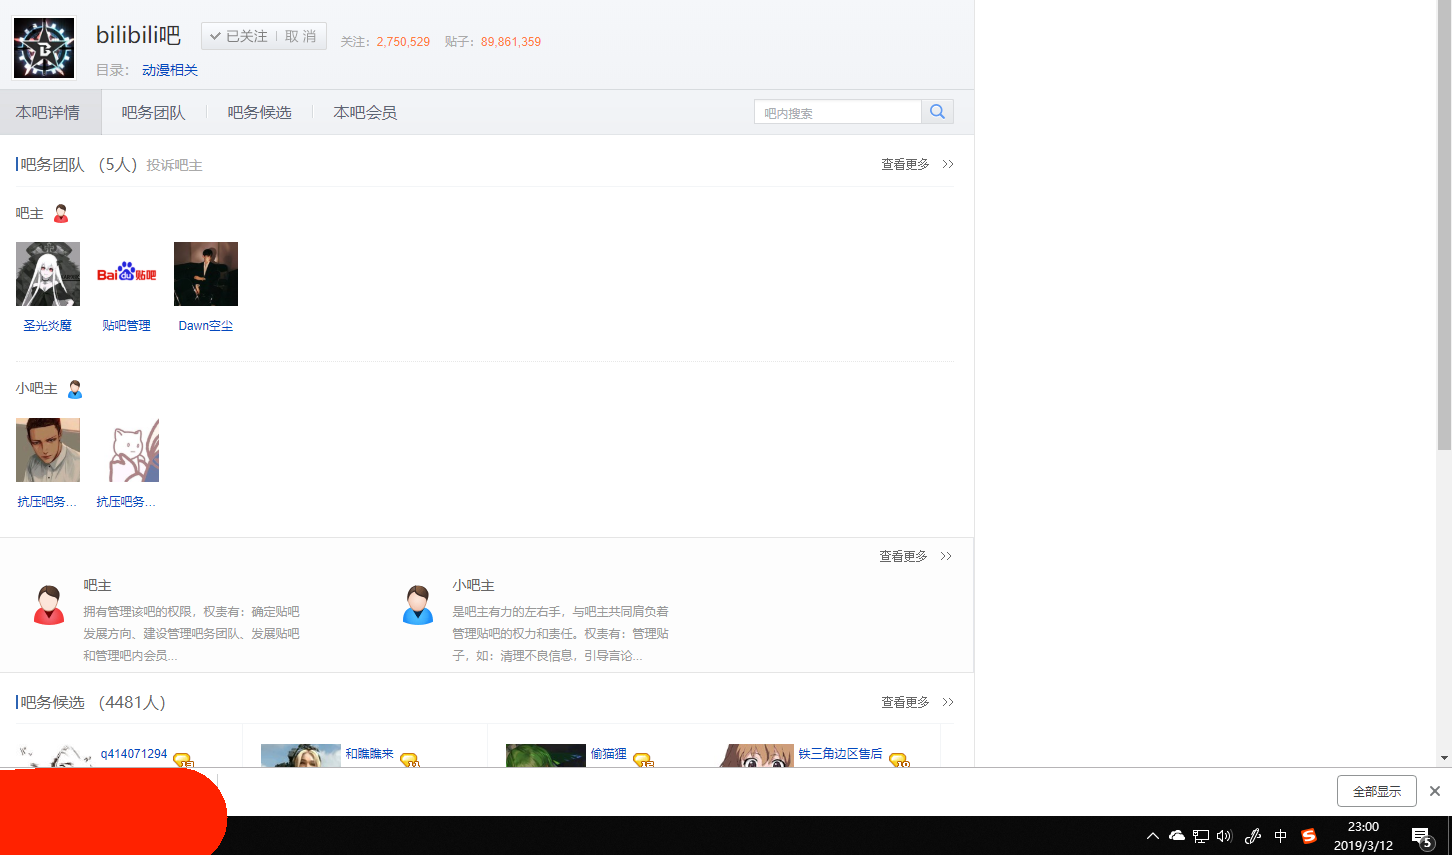Expand 查看更多 for 吧务候选 section
Screen dimensions: 1452x855
[x=916, y=703]
